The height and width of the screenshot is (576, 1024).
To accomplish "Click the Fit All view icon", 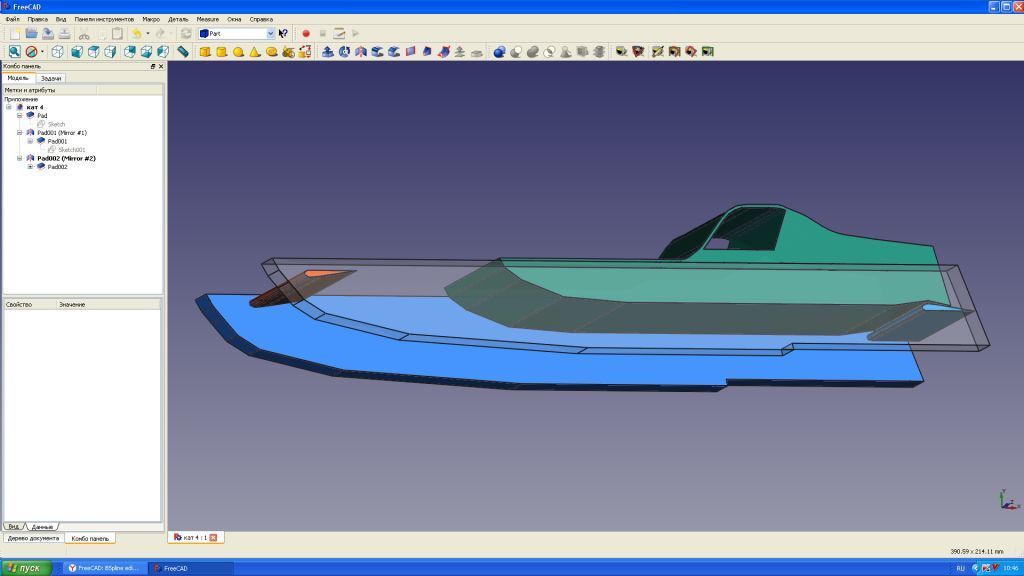I will (14, 51).
